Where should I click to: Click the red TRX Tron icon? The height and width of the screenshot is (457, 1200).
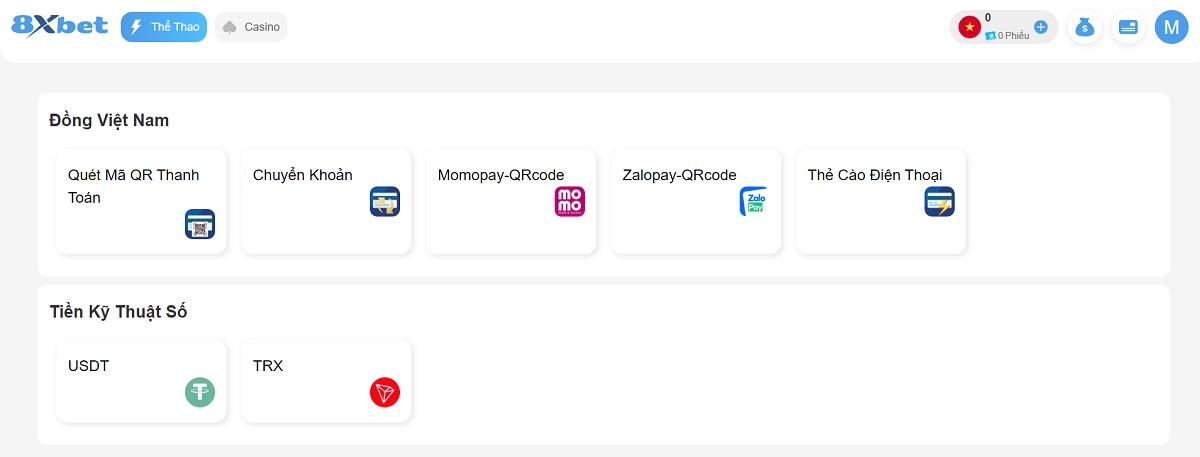385,392
